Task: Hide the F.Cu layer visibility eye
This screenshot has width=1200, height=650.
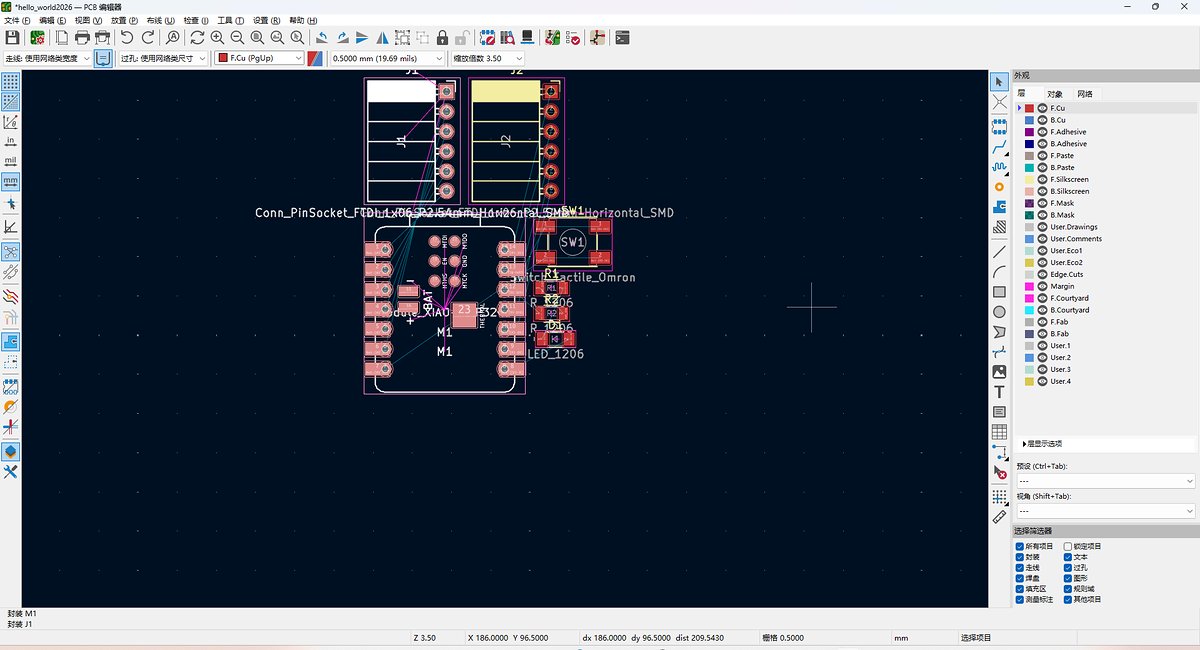Action: pos(1043,107)
